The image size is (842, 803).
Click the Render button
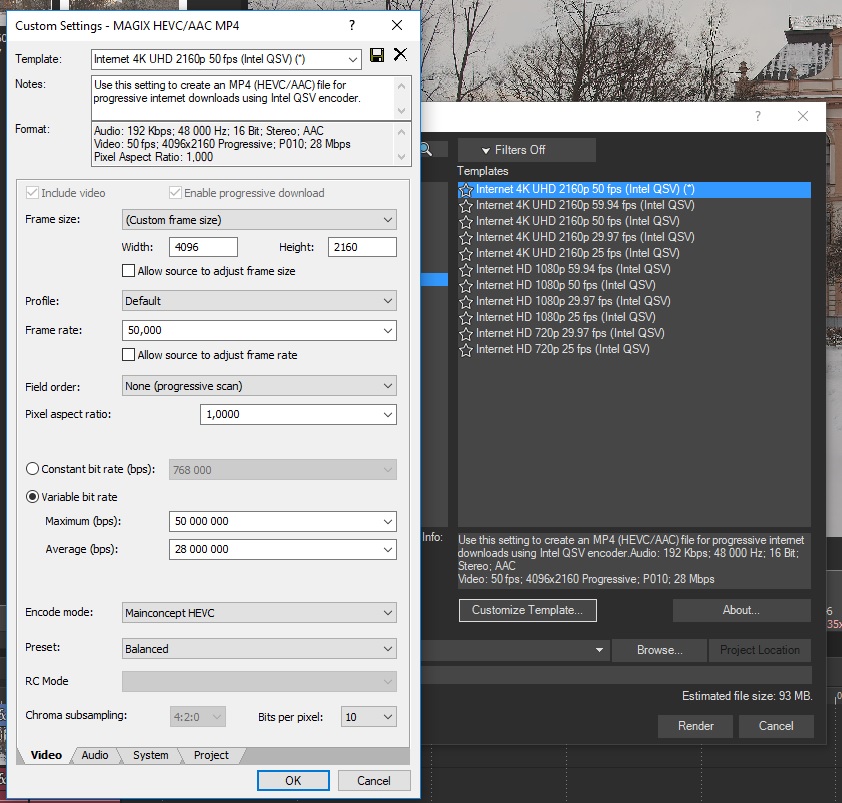695,726
